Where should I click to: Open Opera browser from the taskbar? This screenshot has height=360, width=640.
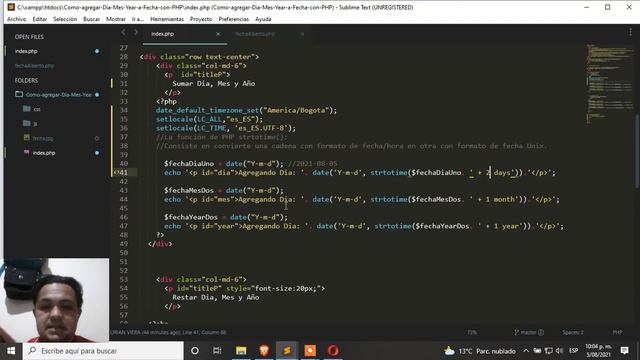pyautogui.click(x=333, y=351)
